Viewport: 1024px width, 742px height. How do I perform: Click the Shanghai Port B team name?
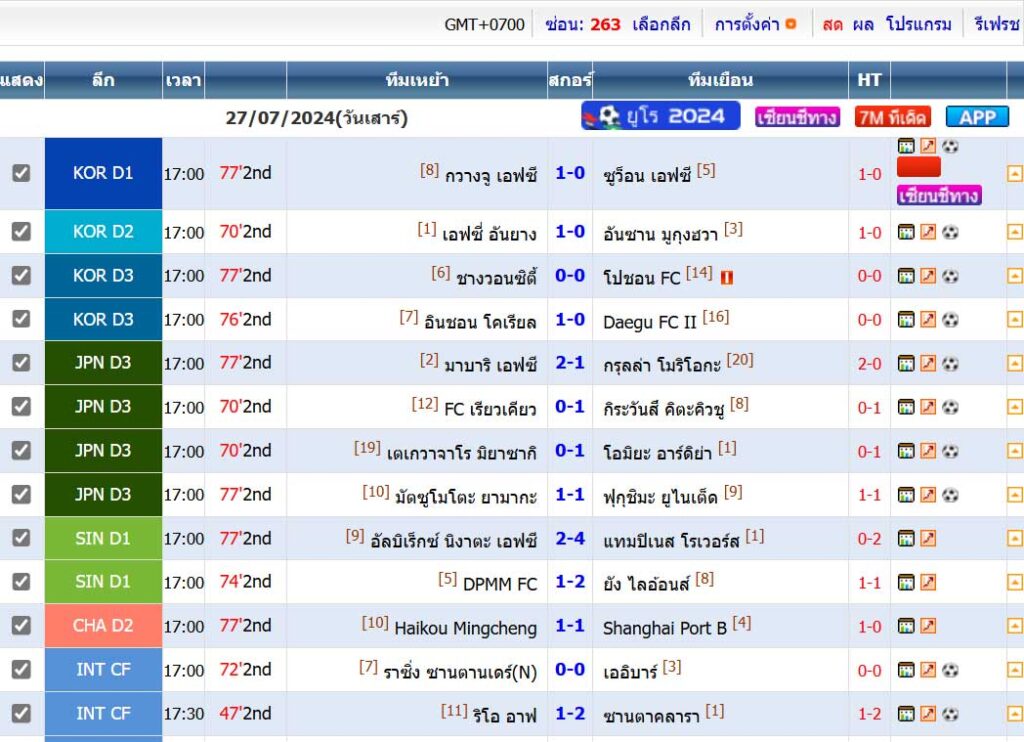tap(664, 628)
